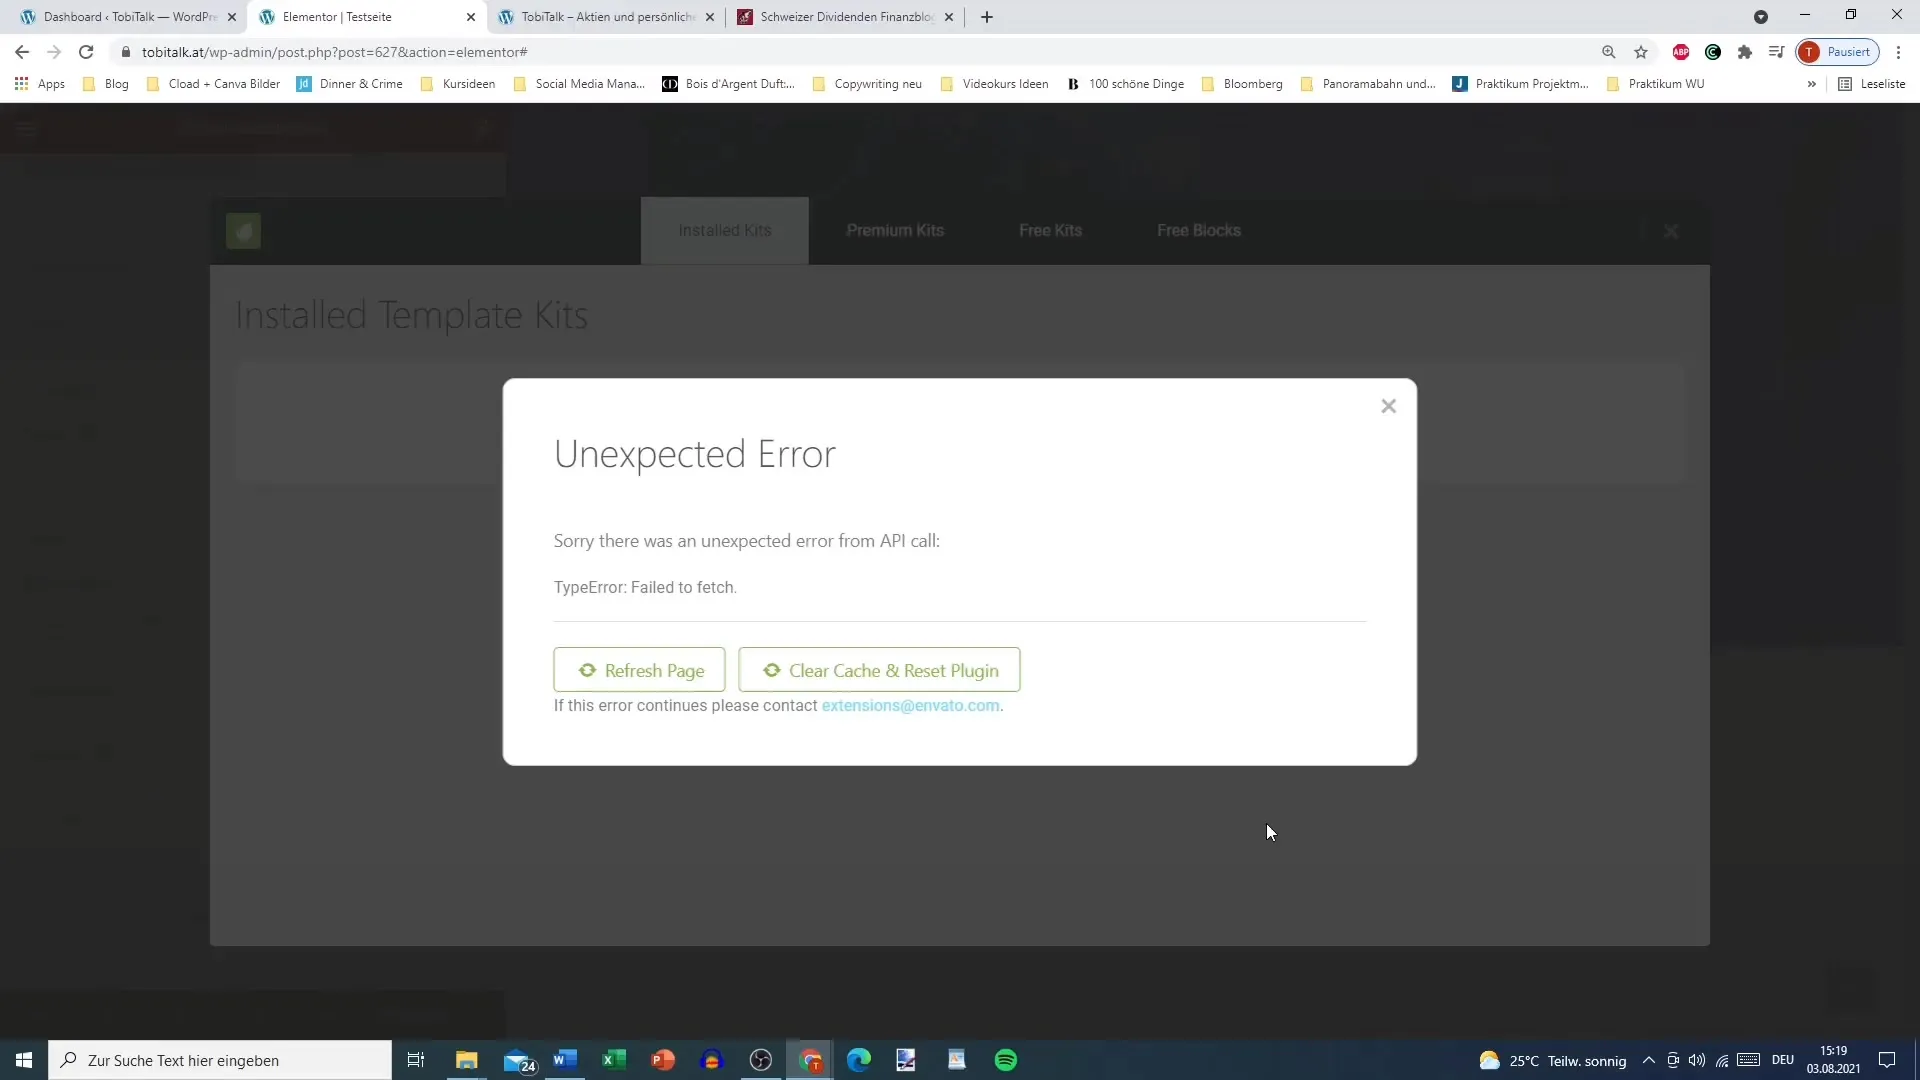
Task: Open OBS Studio from the taskbar
Action: pos(761,1060)
